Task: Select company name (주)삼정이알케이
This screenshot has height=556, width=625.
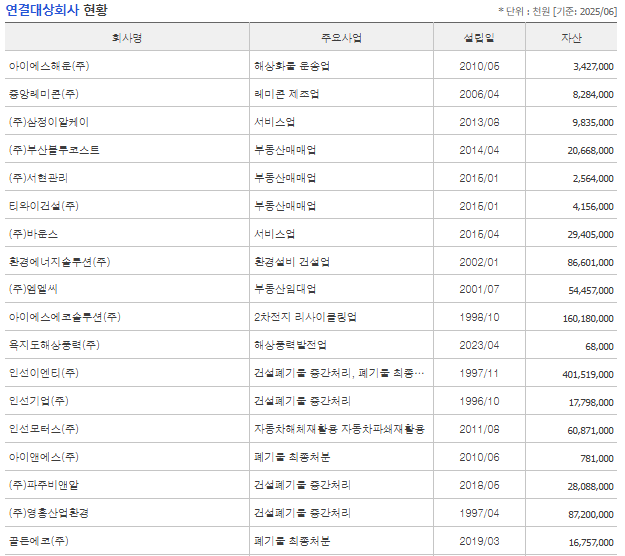Action: tap(49, 122)
